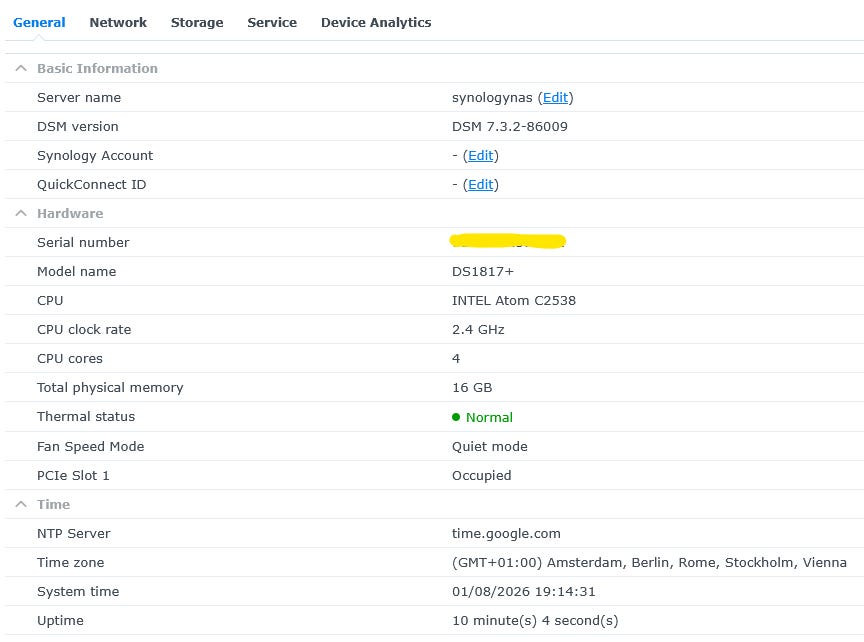This screenshot has height=642, width=864.
Task: Click the Time zone label
Action: 71,563
